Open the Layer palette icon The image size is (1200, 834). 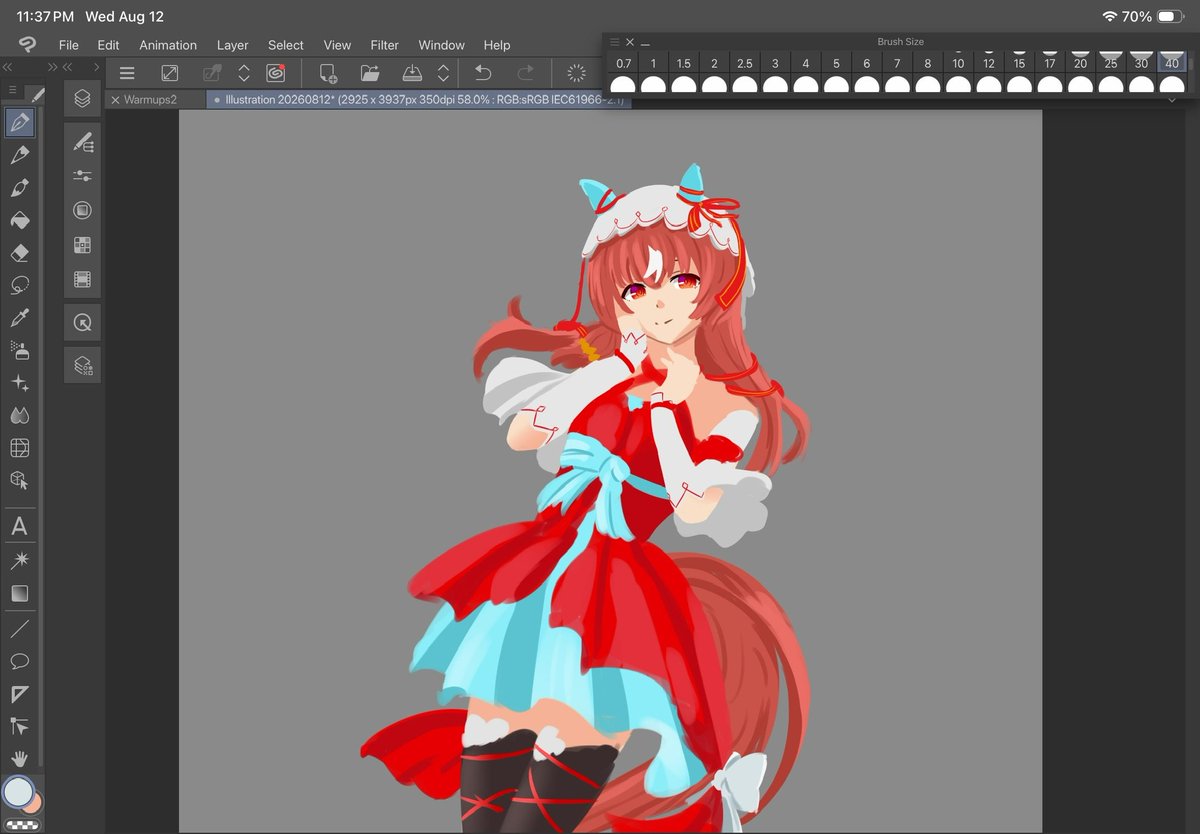82,99
